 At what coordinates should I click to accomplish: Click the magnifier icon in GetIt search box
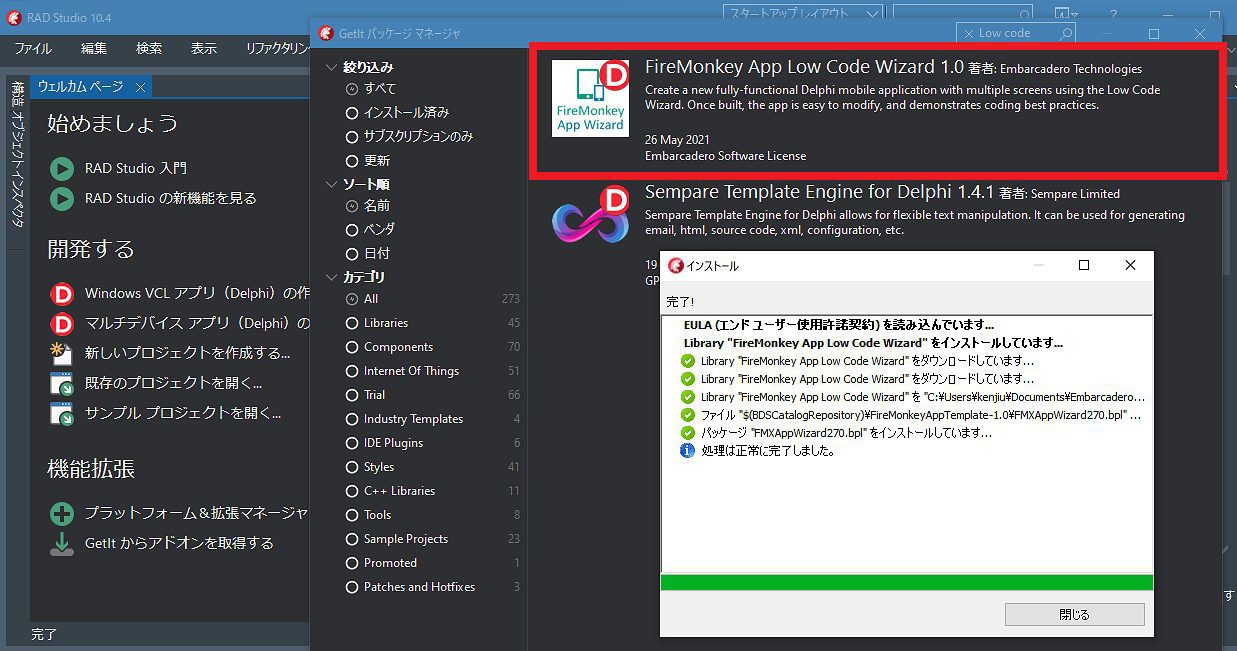point(1065,33)
